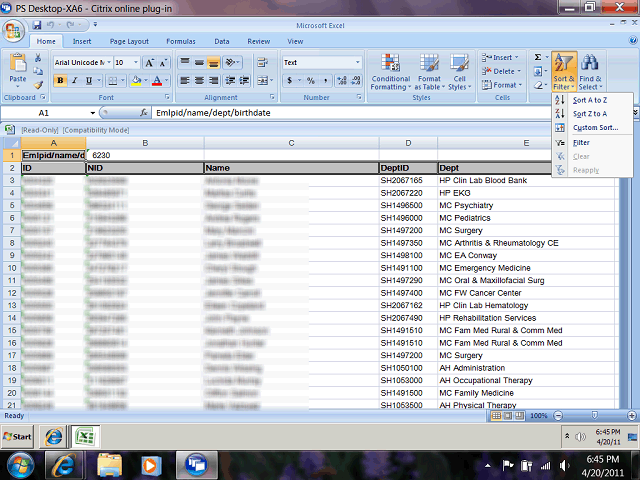
Task: Toggle the Underline formatting button
Action: tap(90, 81)
